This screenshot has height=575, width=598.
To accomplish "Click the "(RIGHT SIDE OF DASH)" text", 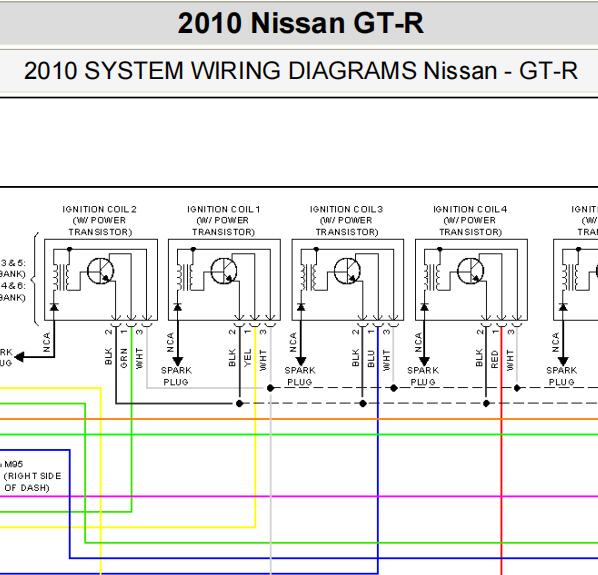I will click(32, 482).
